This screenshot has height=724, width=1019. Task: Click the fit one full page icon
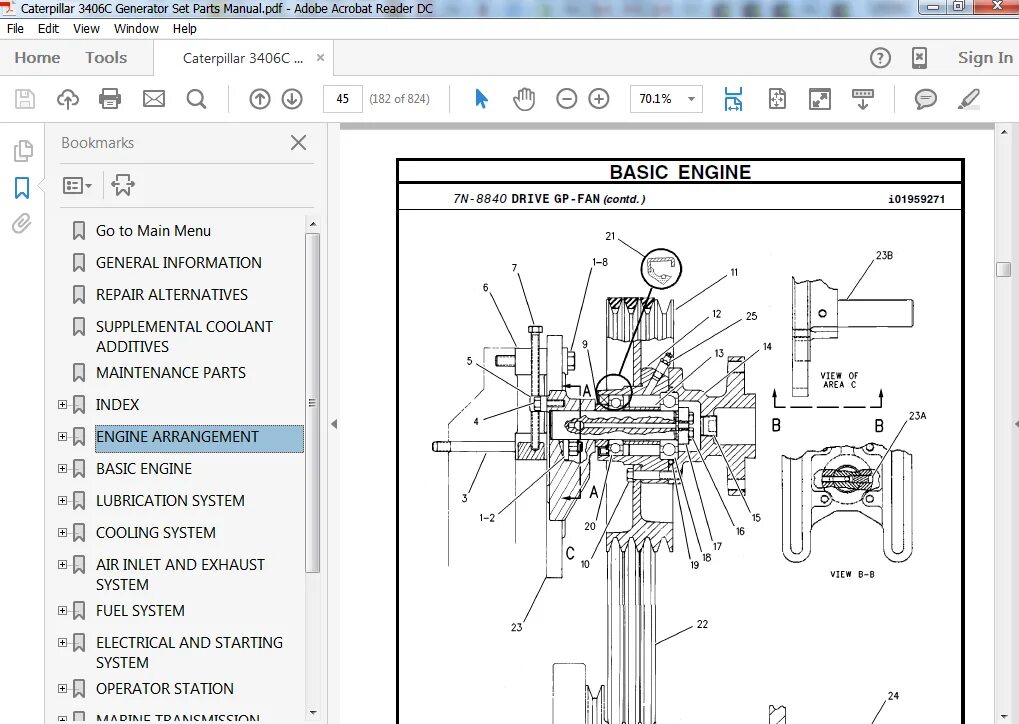pyautogui.click(x=777, y=99)
